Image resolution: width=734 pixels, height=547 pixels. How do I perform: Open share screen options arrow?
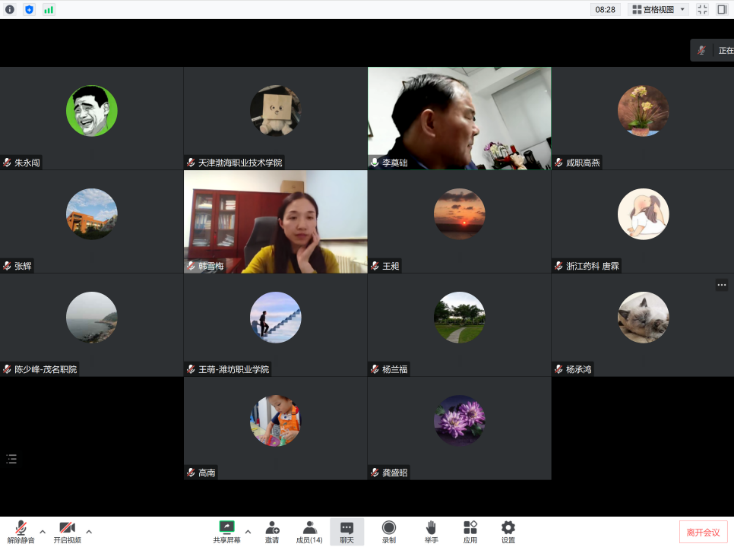248,531
